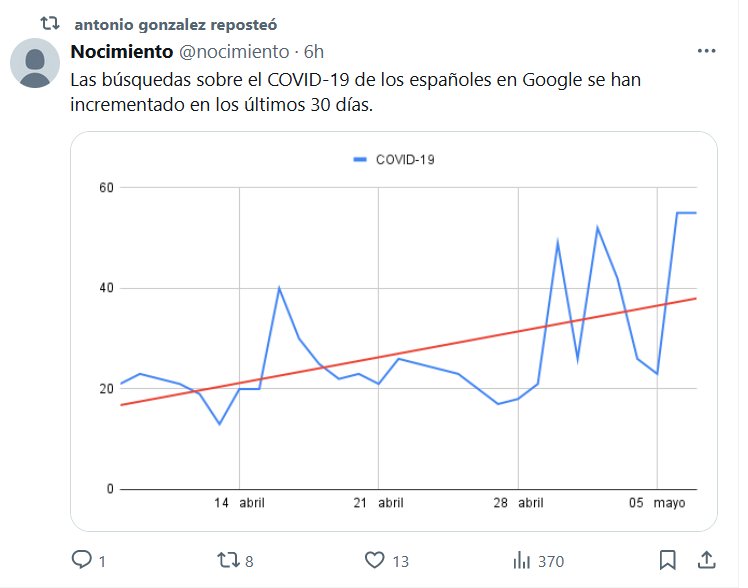748x588 pixels.
Task: Click the view count "370"
Action: tap(551, 561)
